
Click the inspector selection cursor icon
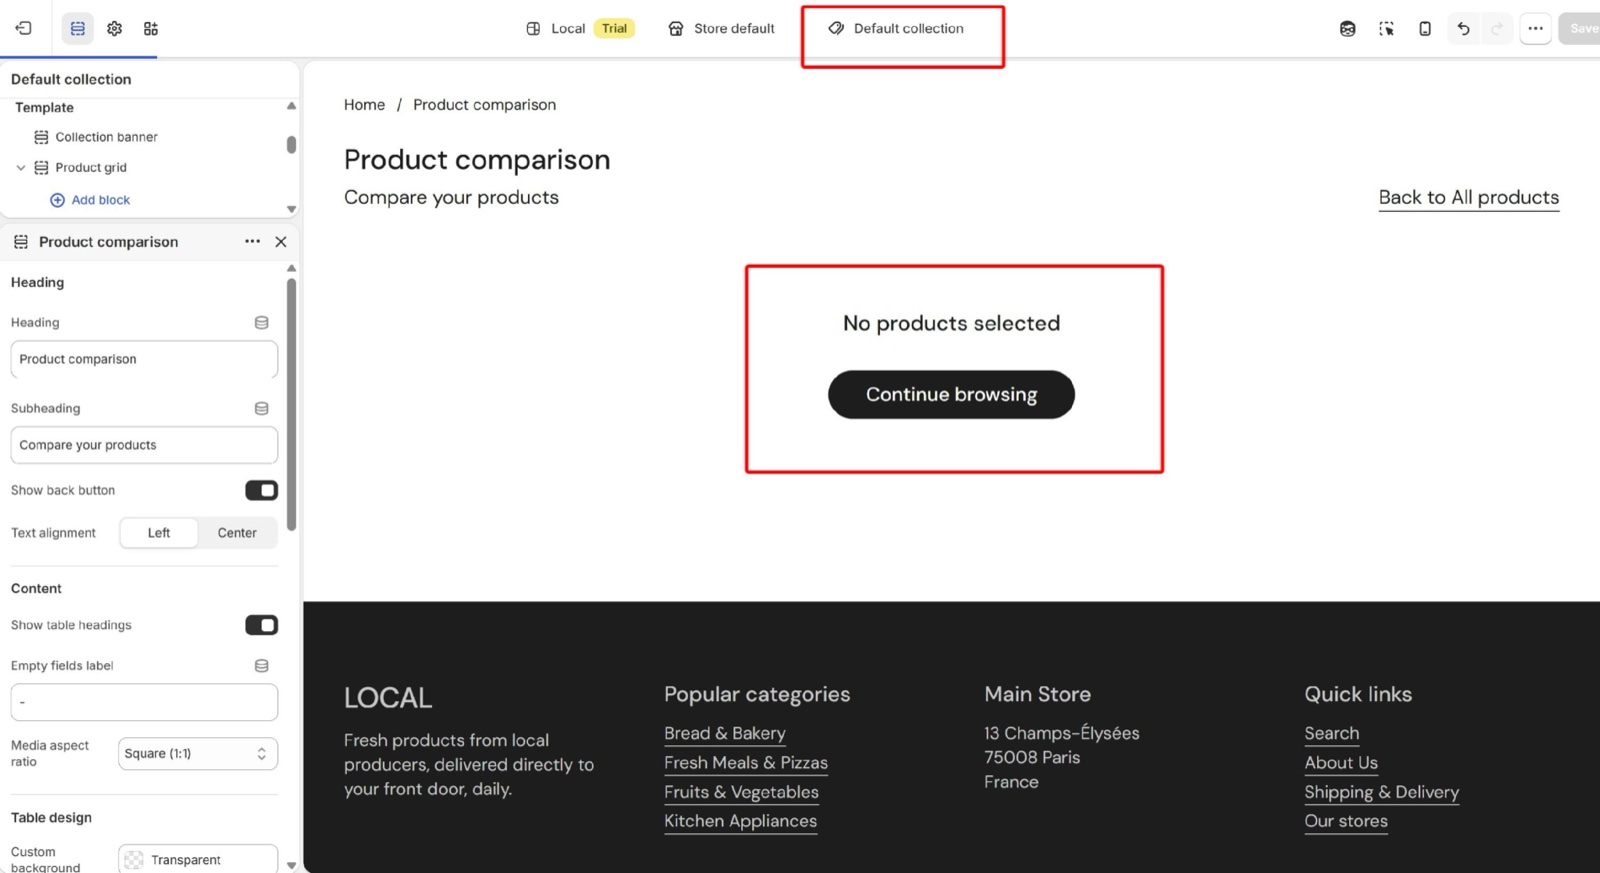tap(1386, 28)
